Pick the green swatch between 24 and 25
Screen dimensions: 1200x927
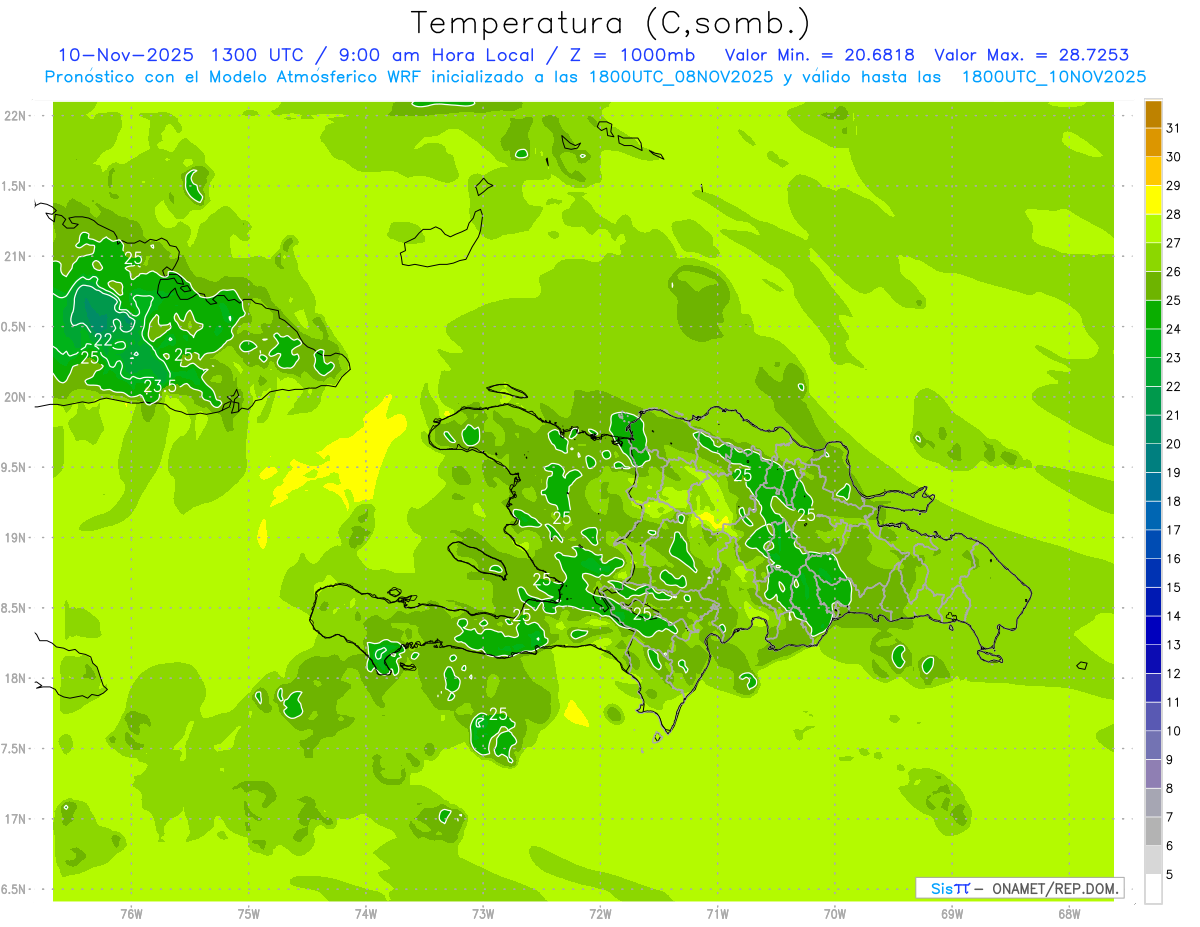(1153, 315)
